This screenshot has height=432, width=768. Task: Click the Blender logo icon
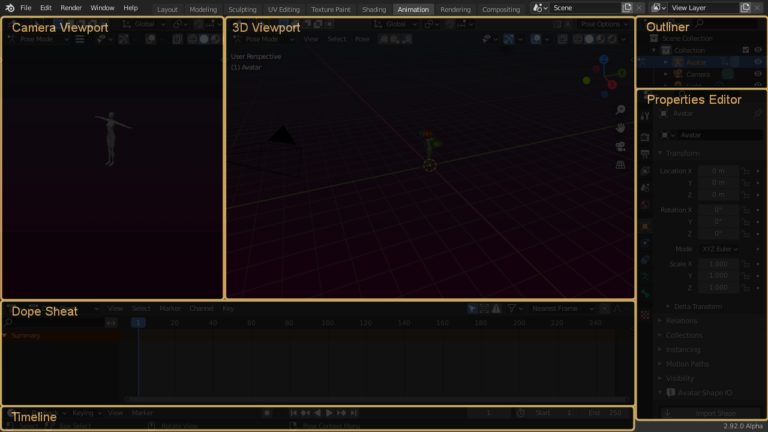(x=8, y=8)
